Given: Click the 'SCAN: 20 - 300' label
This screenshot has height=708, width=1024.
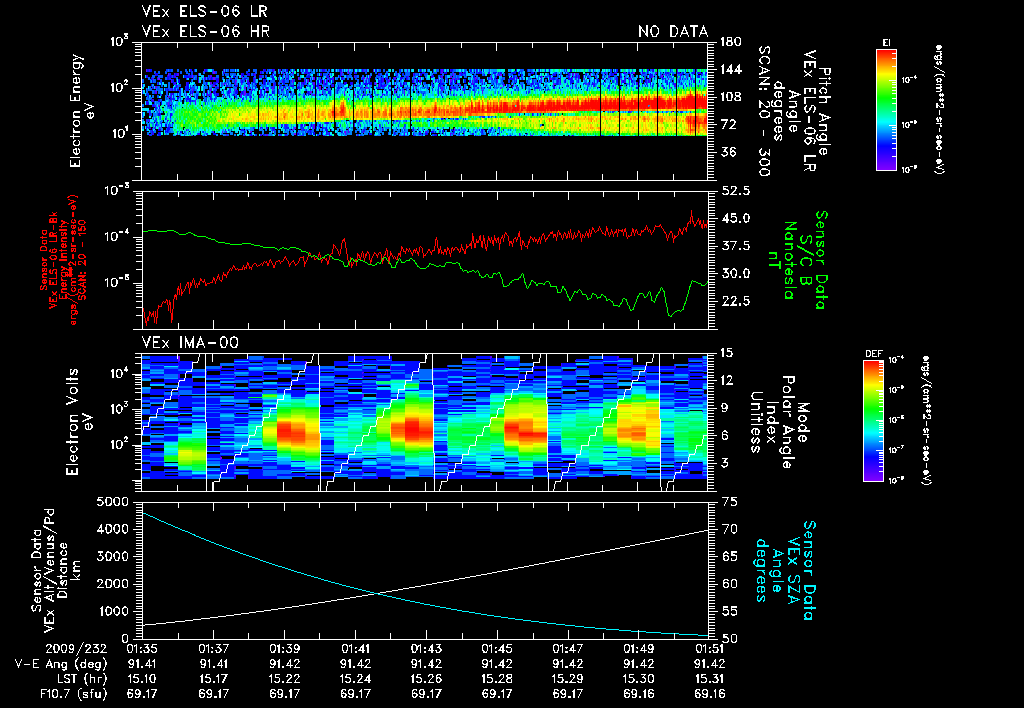Looking at the screenshot, I should [x=763, y=111].
